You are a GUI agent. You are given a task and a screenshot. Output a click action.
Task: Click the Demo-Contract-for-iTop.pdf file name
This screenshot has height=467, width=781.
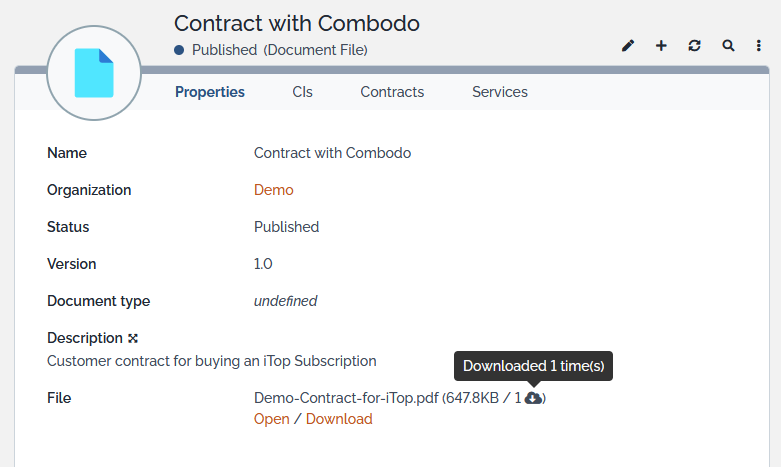[346, 398]
